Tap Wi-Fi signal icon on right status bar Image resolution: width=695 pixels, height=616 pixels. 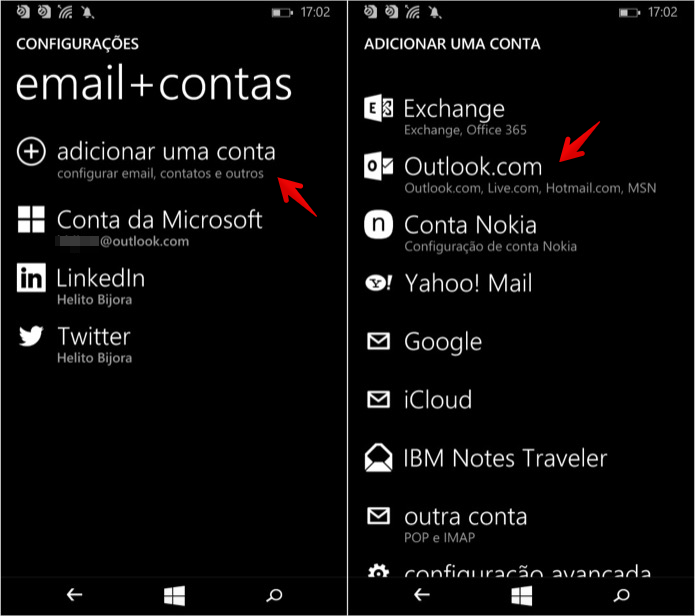pyautogui.click(x=413, y=12)
